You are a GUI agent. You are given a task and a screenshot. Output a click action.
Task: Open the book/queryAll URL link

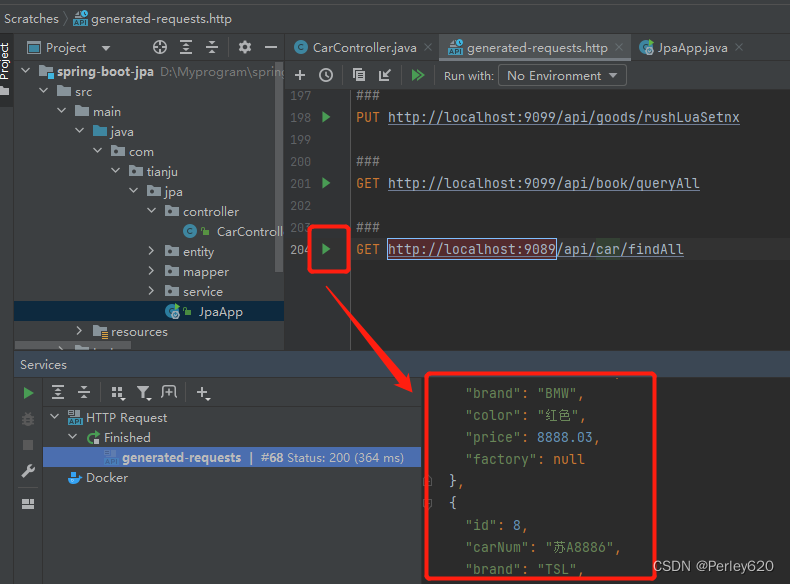543,183
